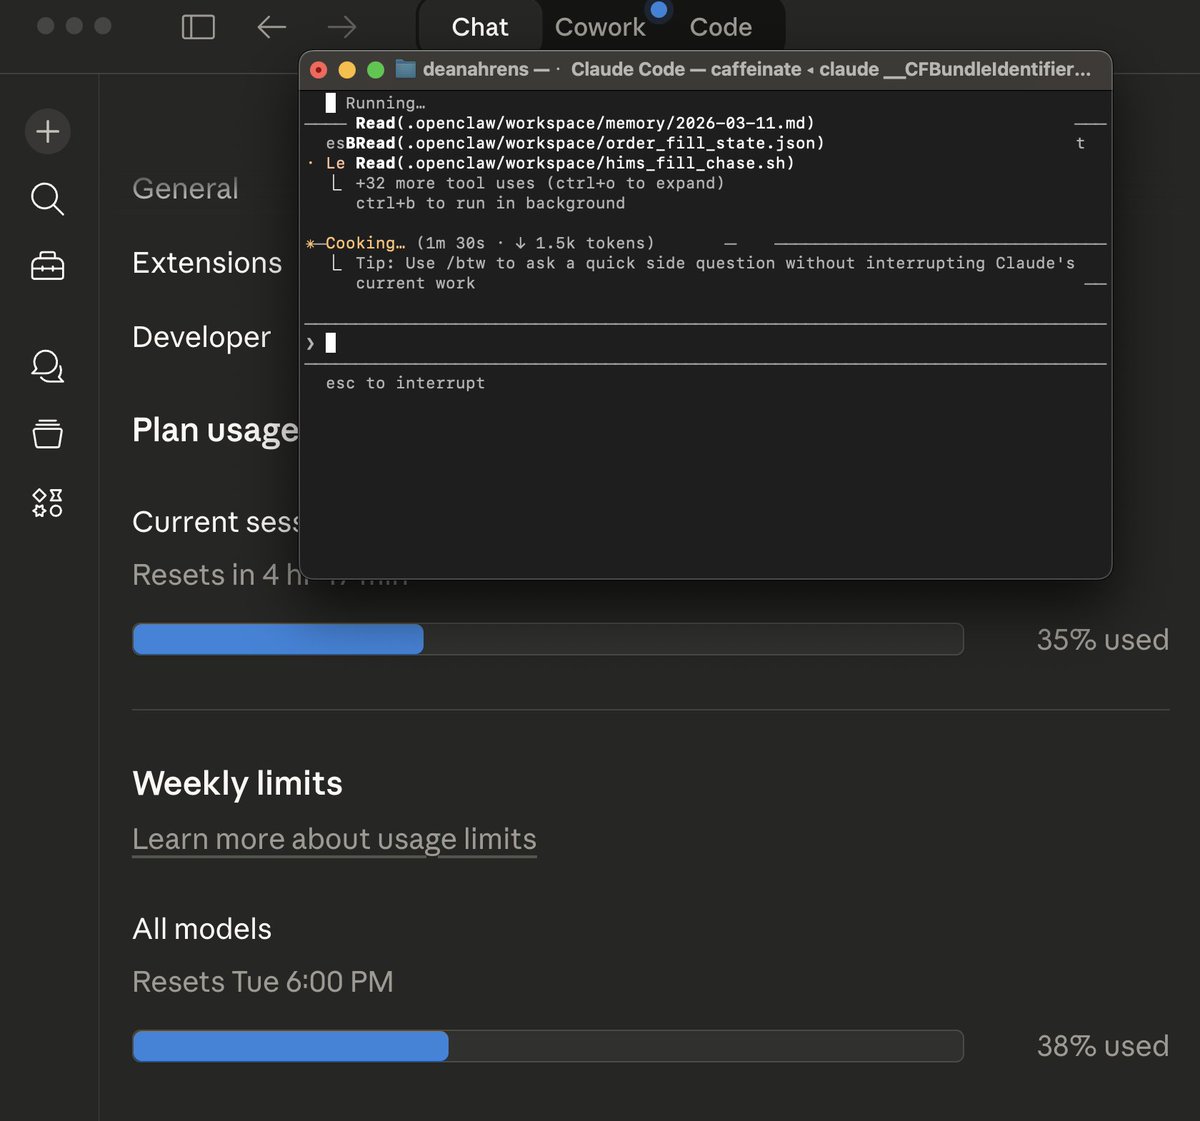
Task: Toggle the sidebar panel icon
Action: (198, 27)
